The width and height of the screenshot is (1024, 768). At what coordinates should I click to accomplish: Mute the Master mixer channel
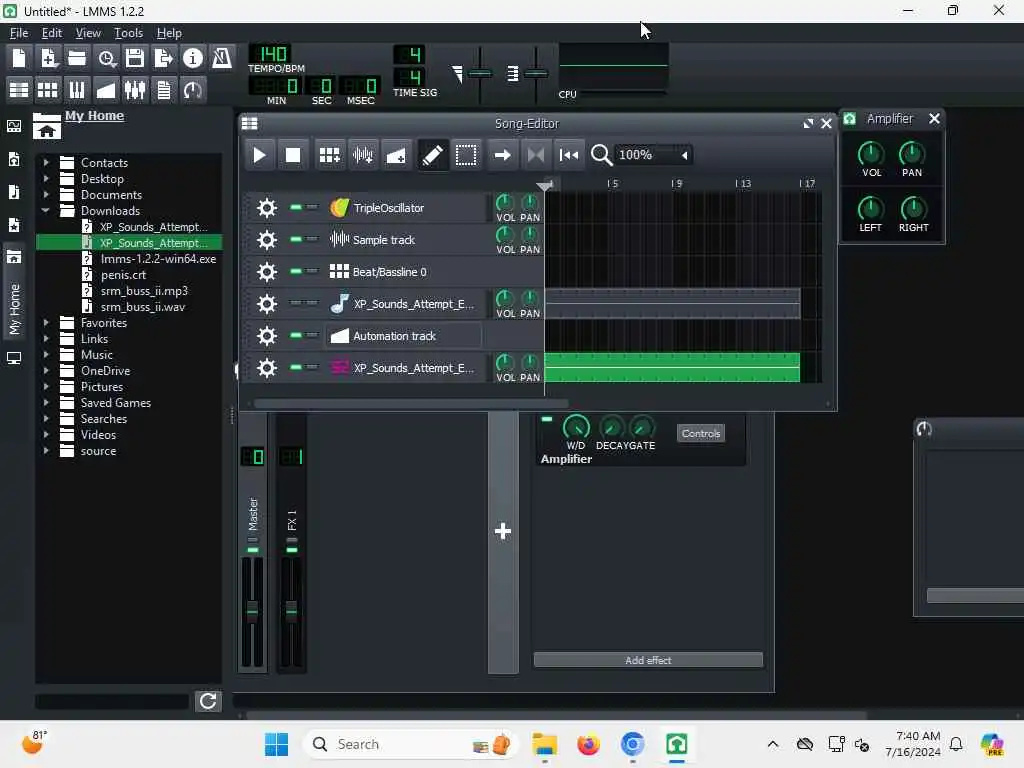coord(253,550)
